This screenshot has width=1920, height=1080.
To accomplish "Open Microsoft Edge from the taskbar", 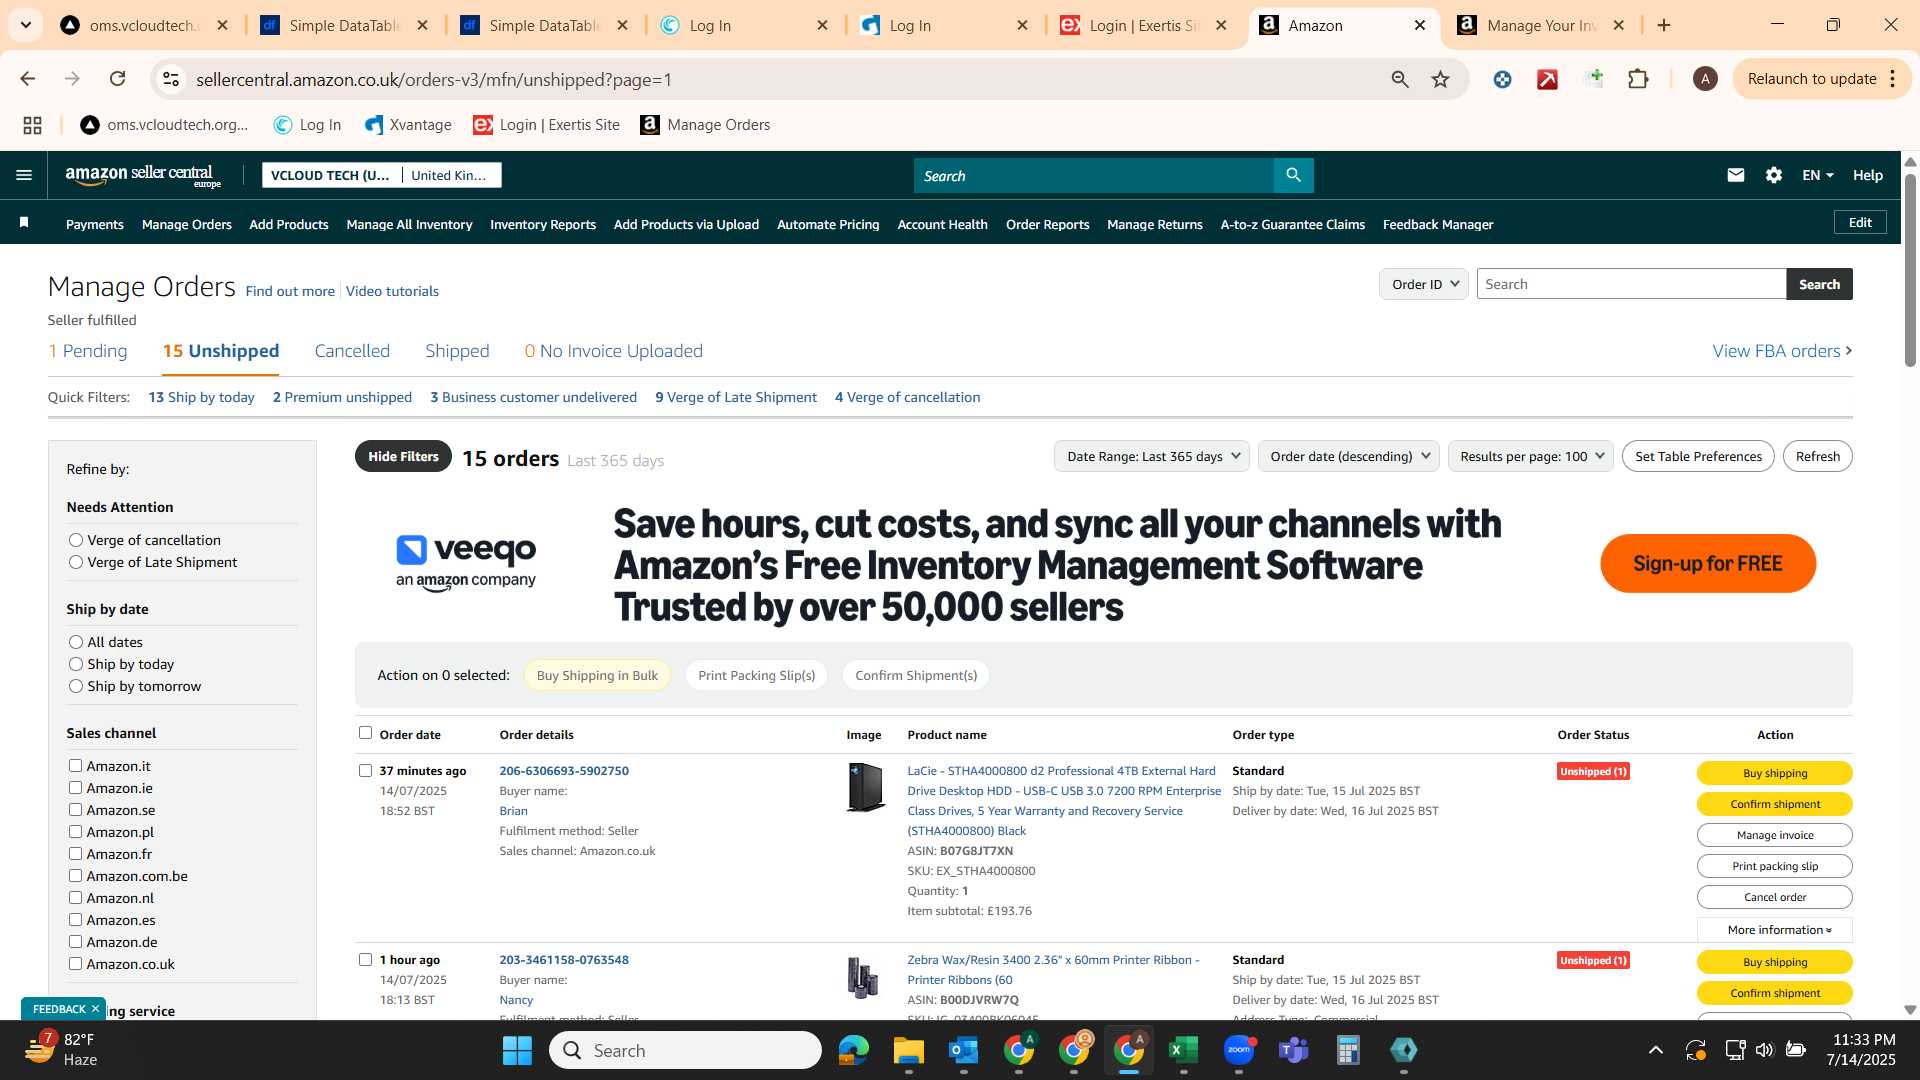I will (853, 1050).
